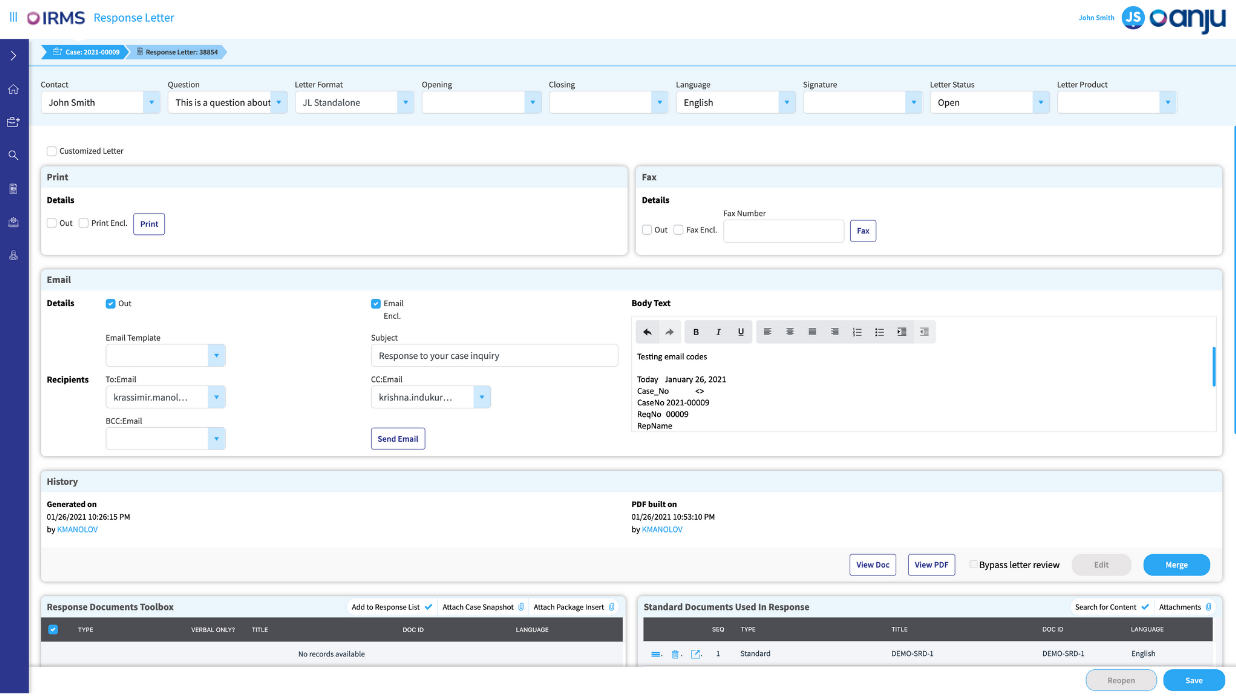Click the View PDF button
Screen dimensions: 1236x696
tap(932, 565)
